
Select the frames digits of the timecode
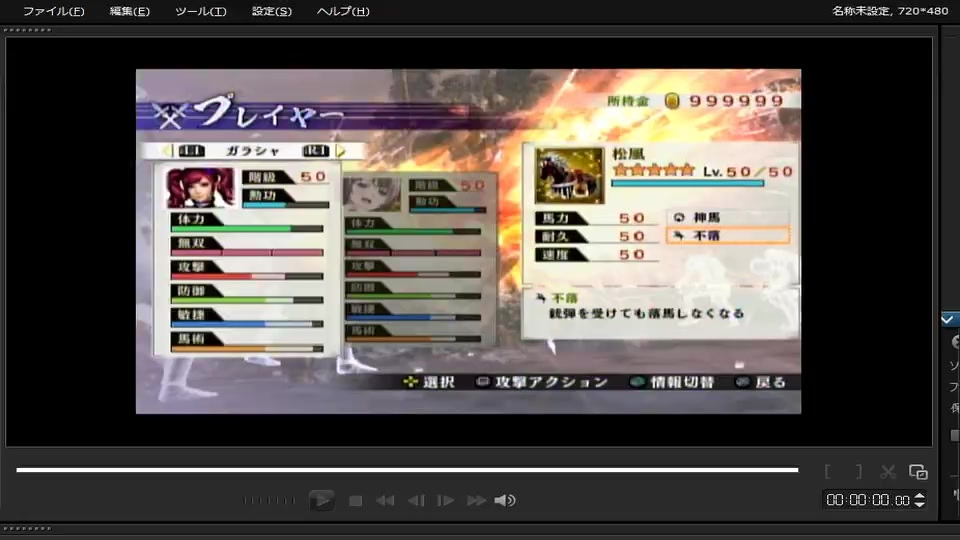click(x=902, y=501)
